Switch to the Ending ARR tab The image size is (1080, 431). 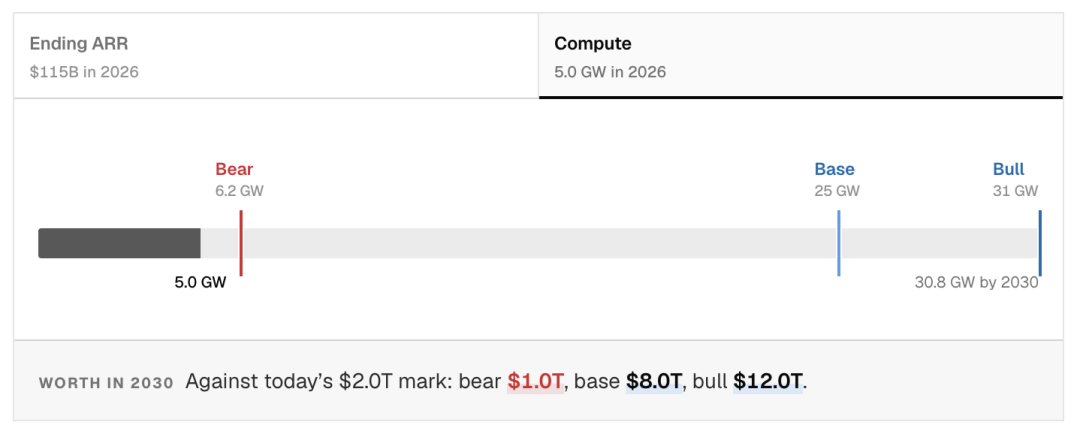coord(276,56)
